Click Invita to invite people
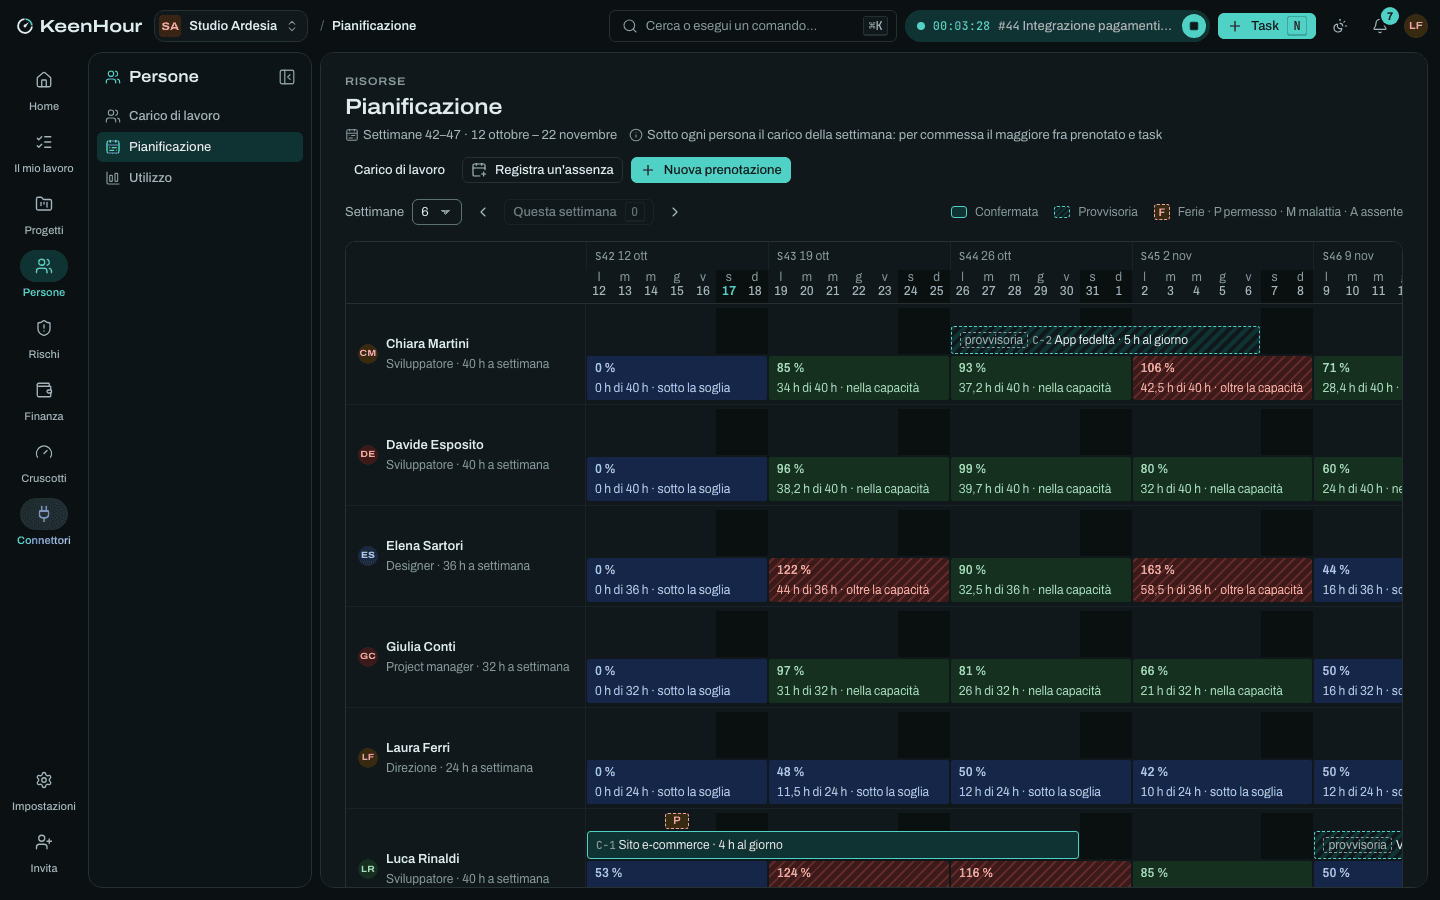 coord(44,853)
